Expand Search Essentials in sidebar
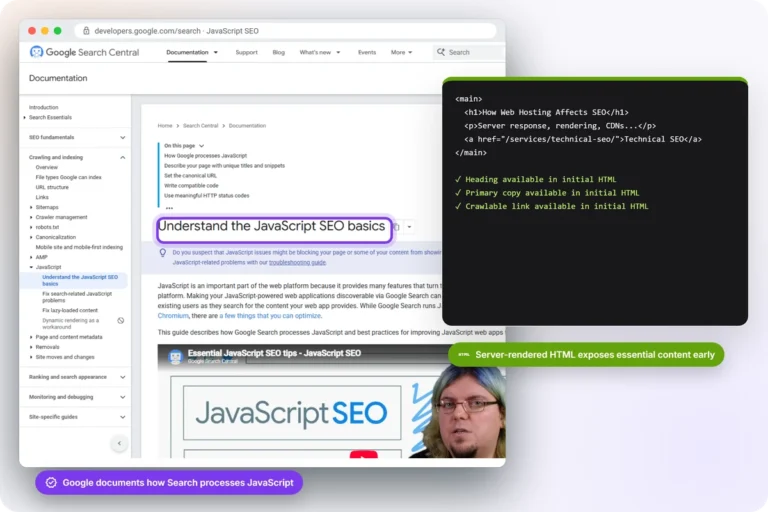Image resolution: width=768 pixels, height=512 pixels. tap(50, 117)
